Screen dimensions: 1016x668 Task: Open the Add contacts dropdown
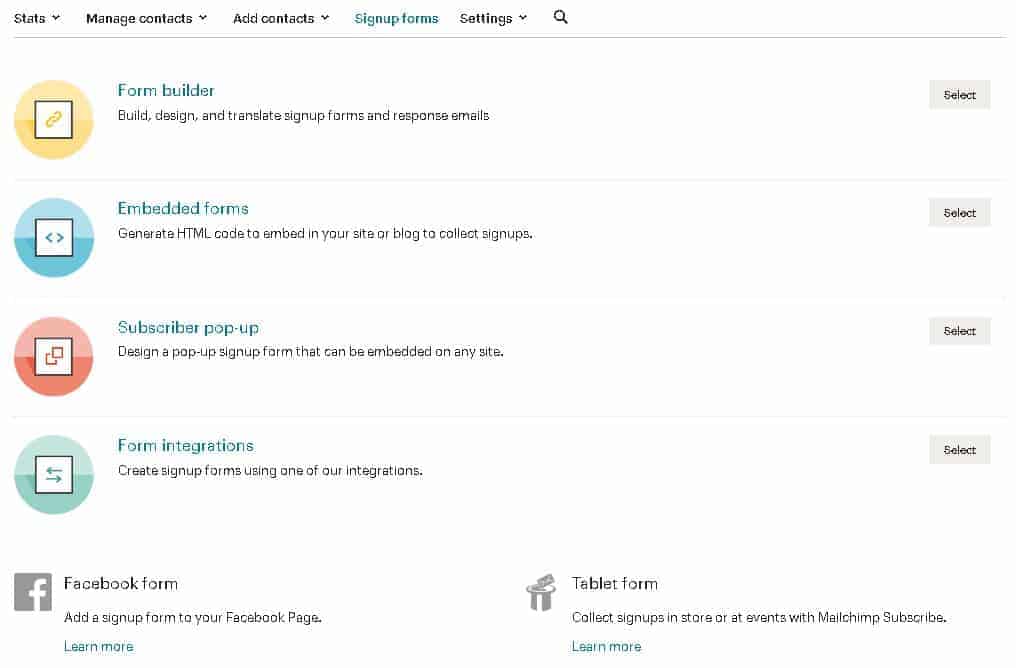pos(281,18)
